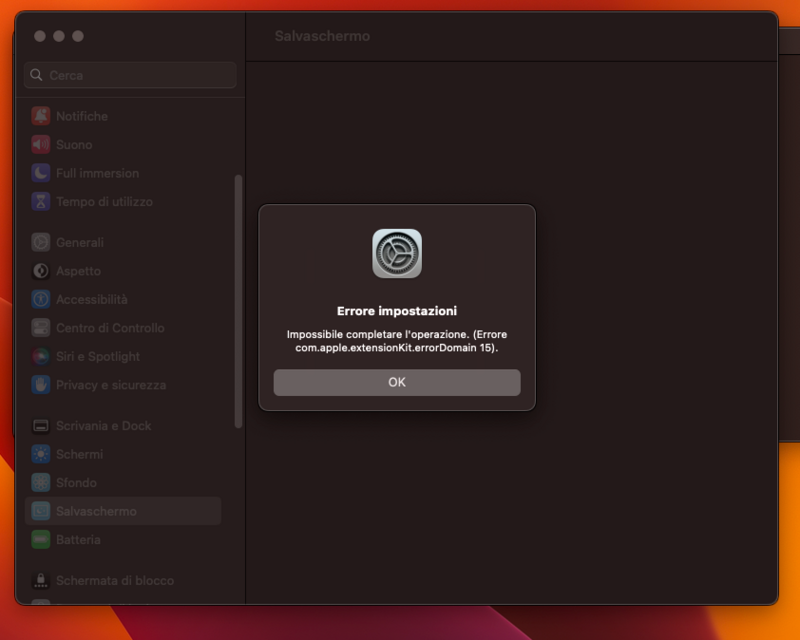Go to Privacy e sicurezza label
Viewport: 800px width, 640px height.
(111, 385)
